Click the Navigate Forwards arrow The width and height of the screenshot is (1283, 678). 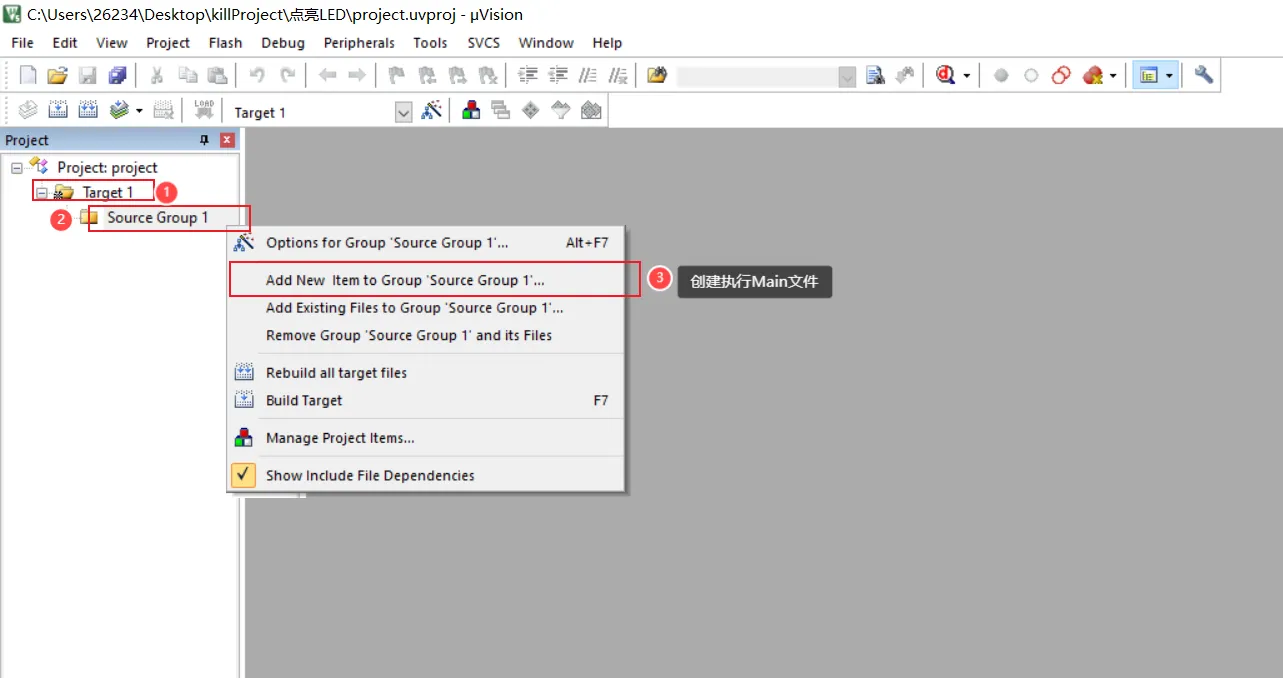357,75
